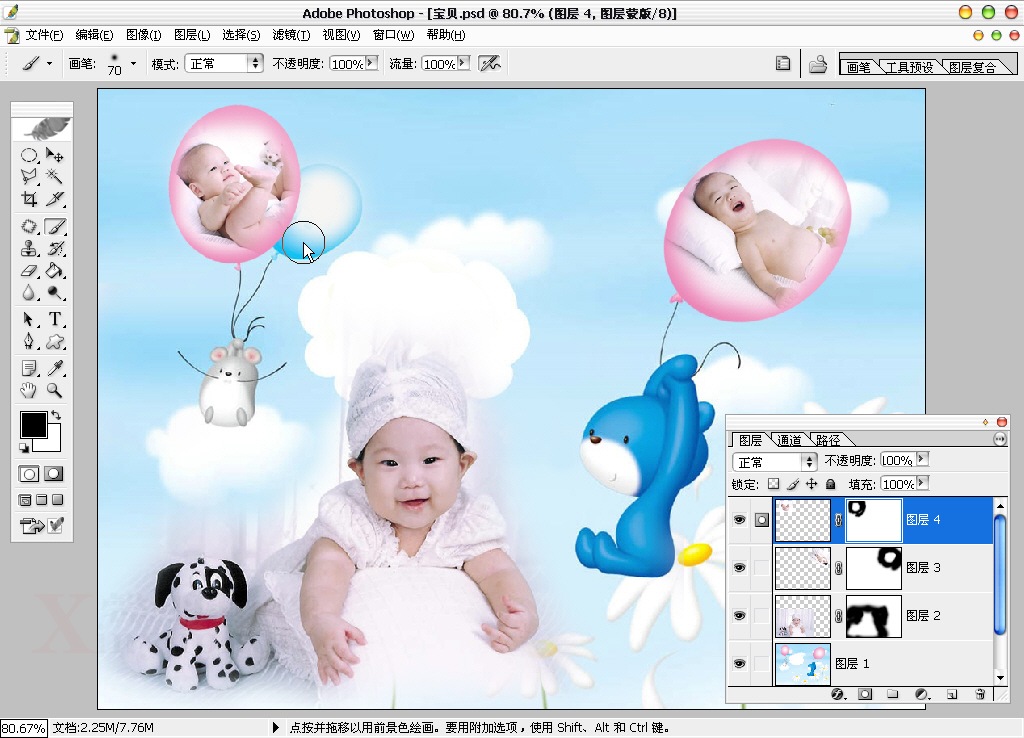The width and height of the screenshot is (1024, 738).
Task: Select the Hand tool
Action: [x=29, y=391]
